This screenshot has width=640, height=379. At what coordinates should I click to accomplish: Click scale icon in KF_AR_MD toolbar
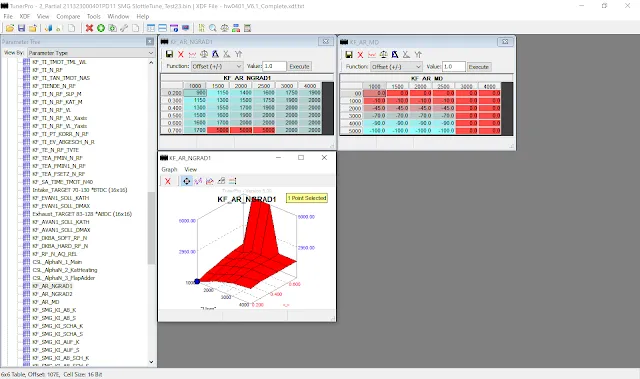pos(383,54)
